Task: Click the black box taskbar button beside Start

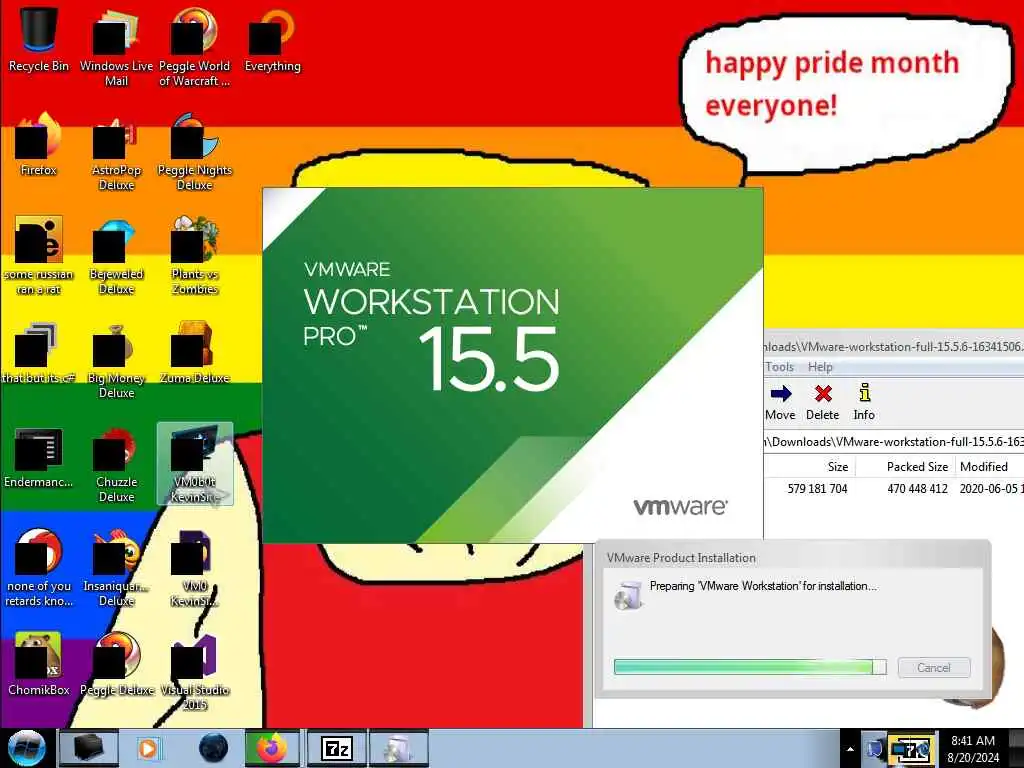Action: tap(89, 748)
